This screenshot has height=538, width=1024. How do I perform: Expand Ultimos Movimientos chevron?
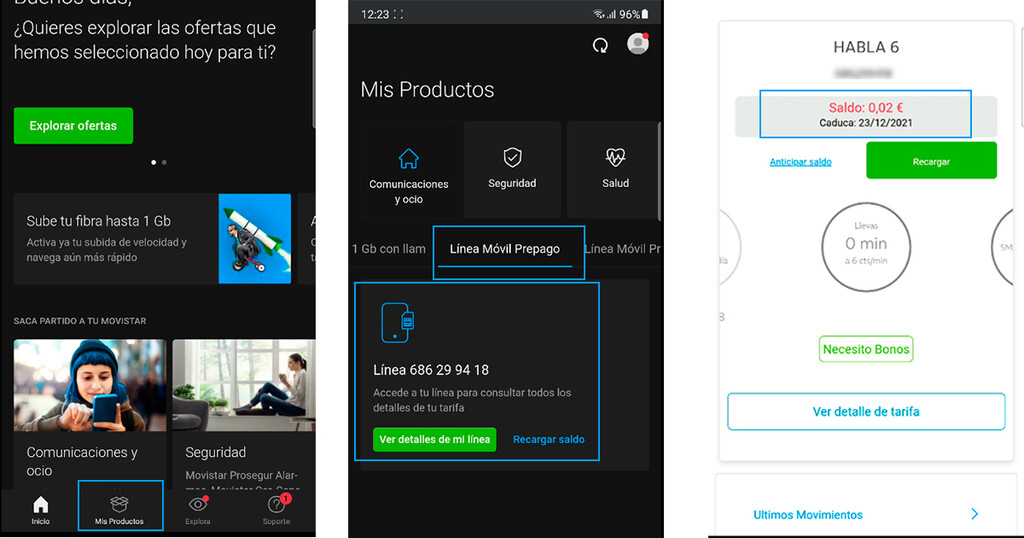click(974, 514)
